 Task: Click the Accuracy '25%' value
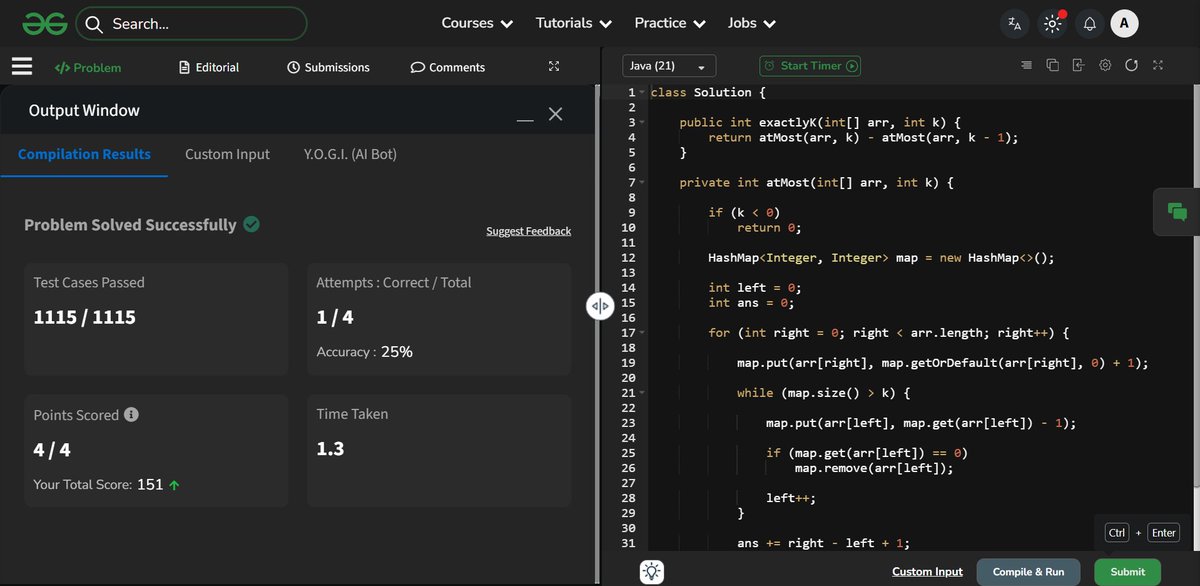(x=396, y=352)
